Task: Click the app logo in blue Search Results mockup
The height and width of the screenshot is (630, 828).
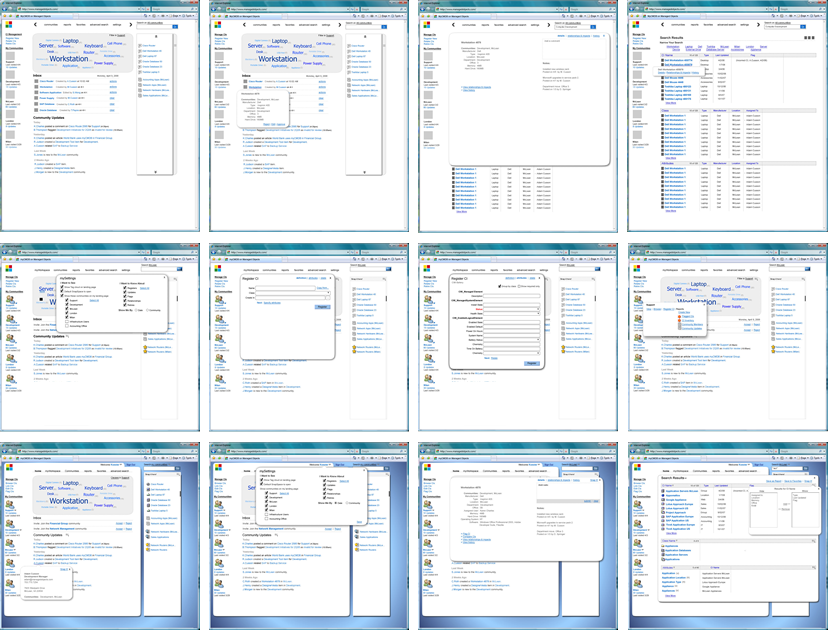Action: (637, 468)
